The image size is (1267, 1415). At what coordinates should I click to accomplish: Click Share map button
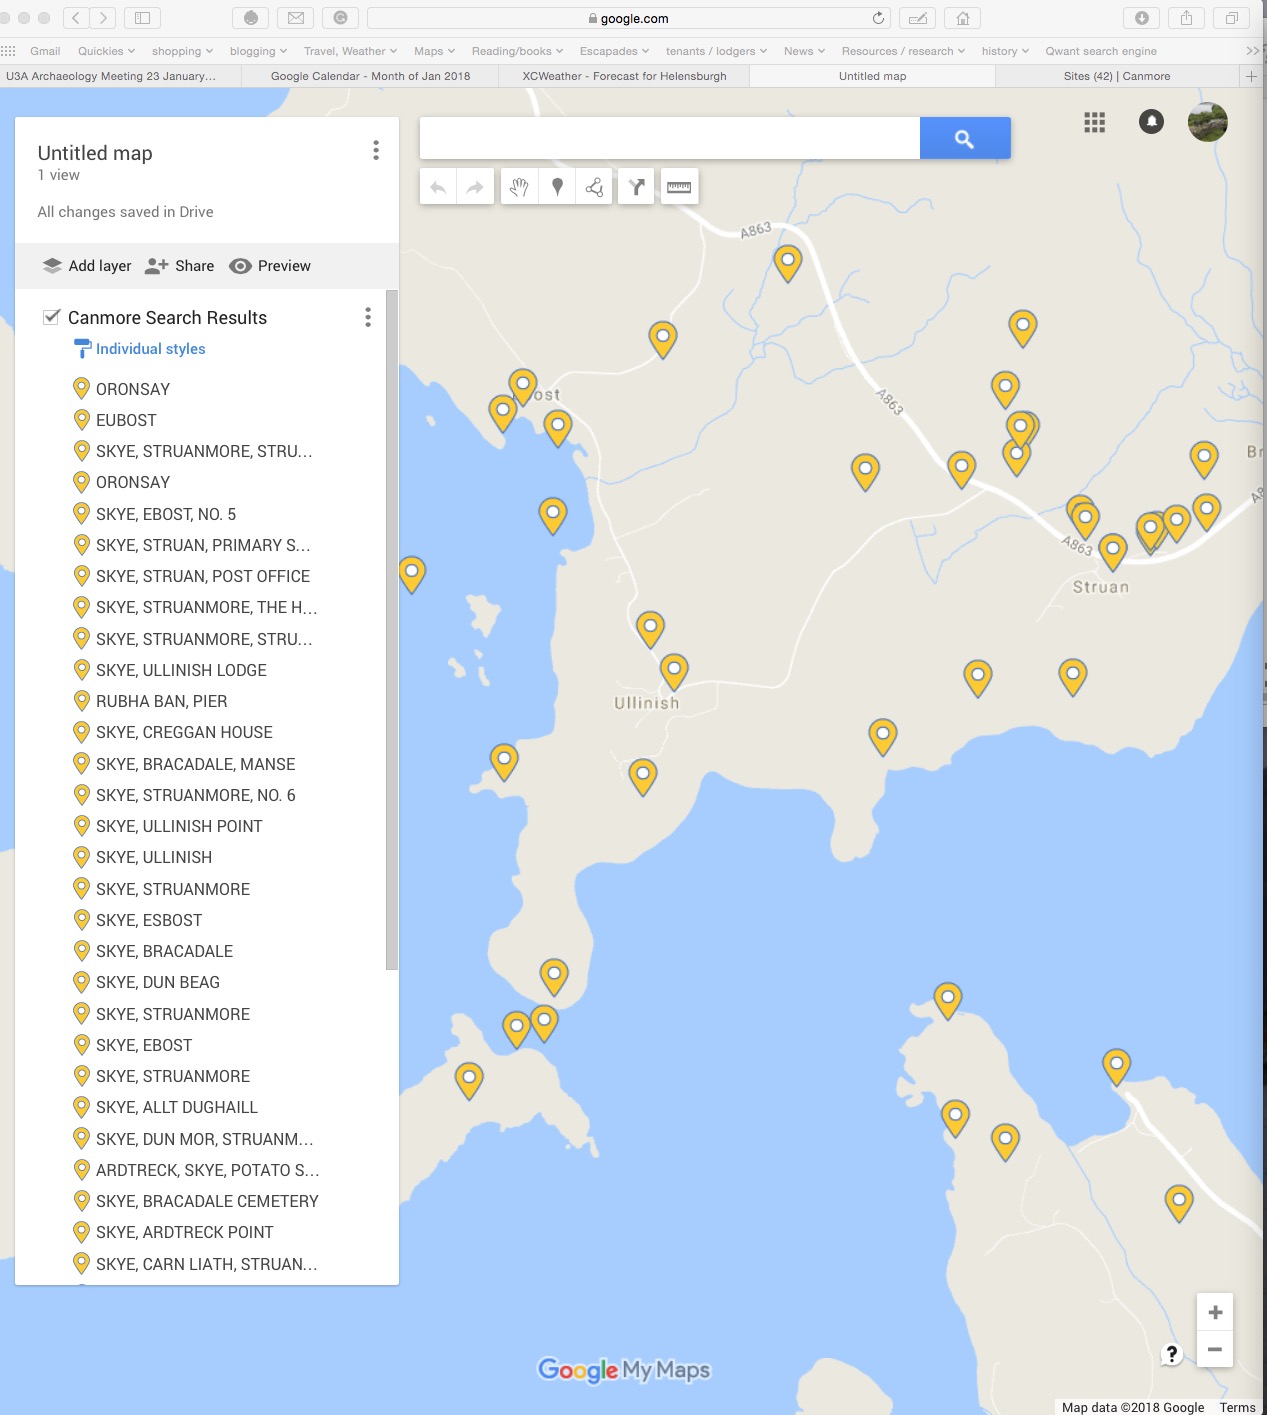point(180,266)
